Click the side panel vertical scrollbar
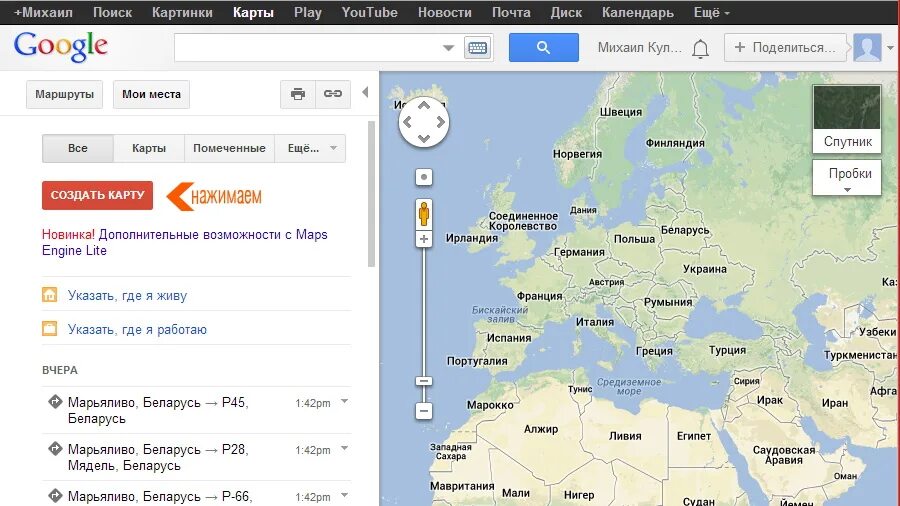 point(371,194)
